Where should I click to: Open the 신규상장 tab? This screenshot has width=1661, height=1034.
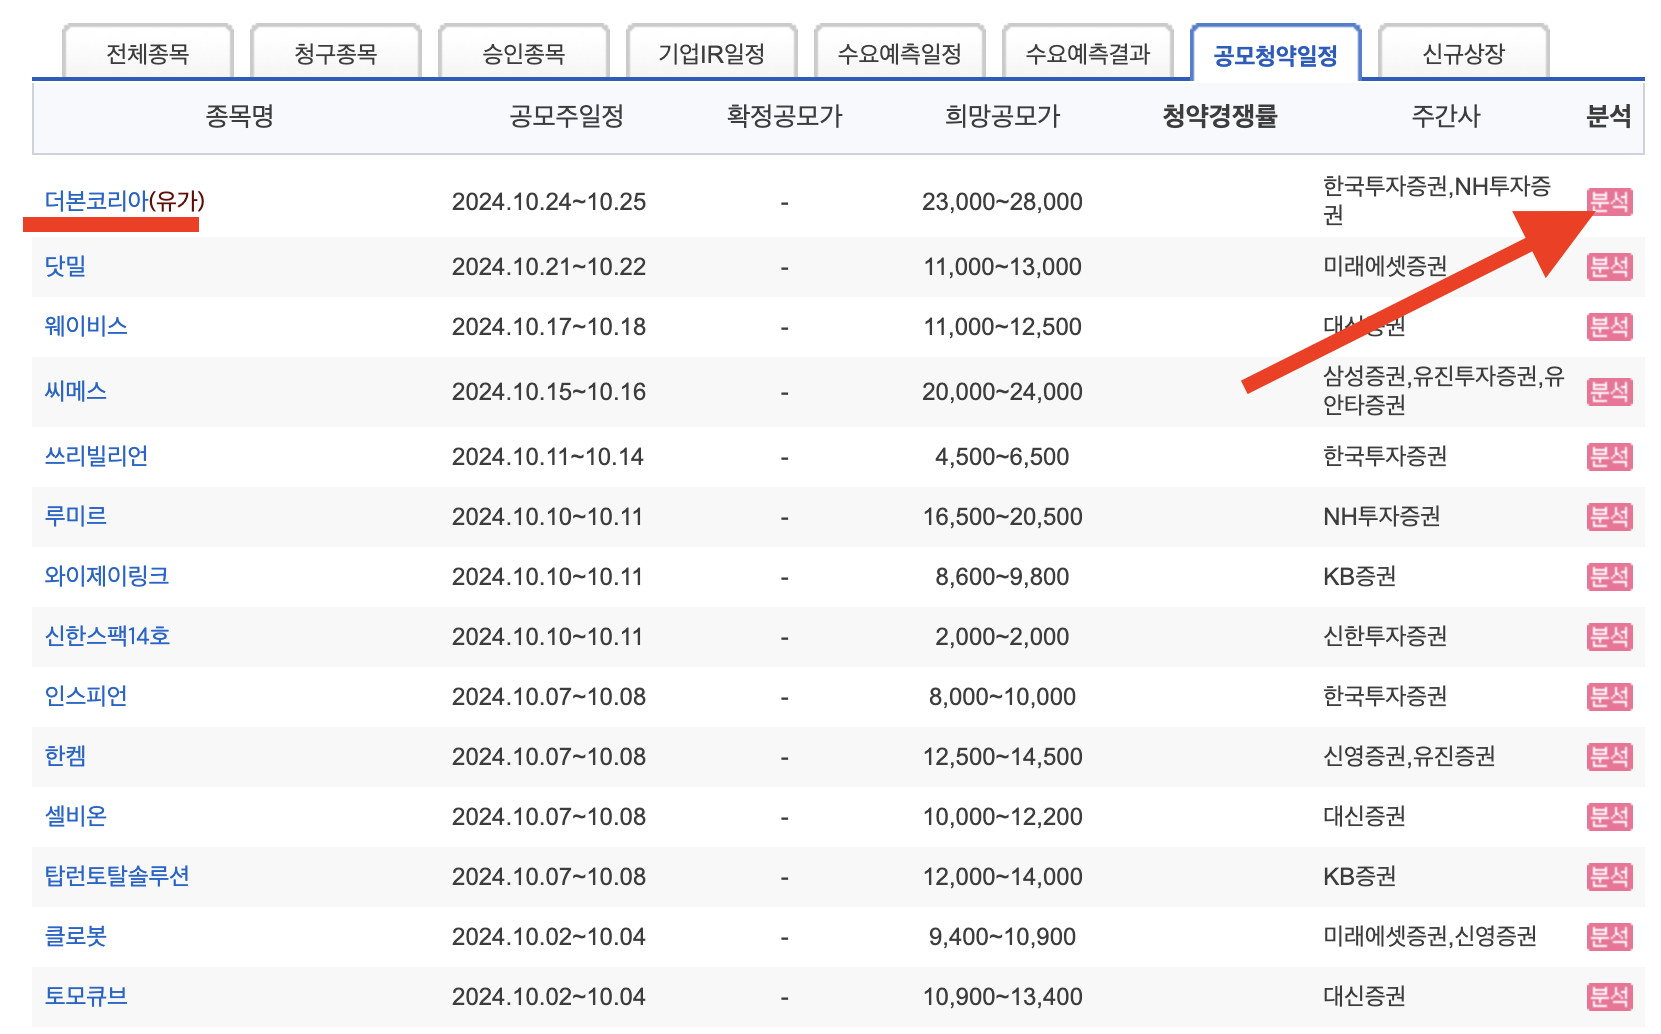coord(1463,55)
